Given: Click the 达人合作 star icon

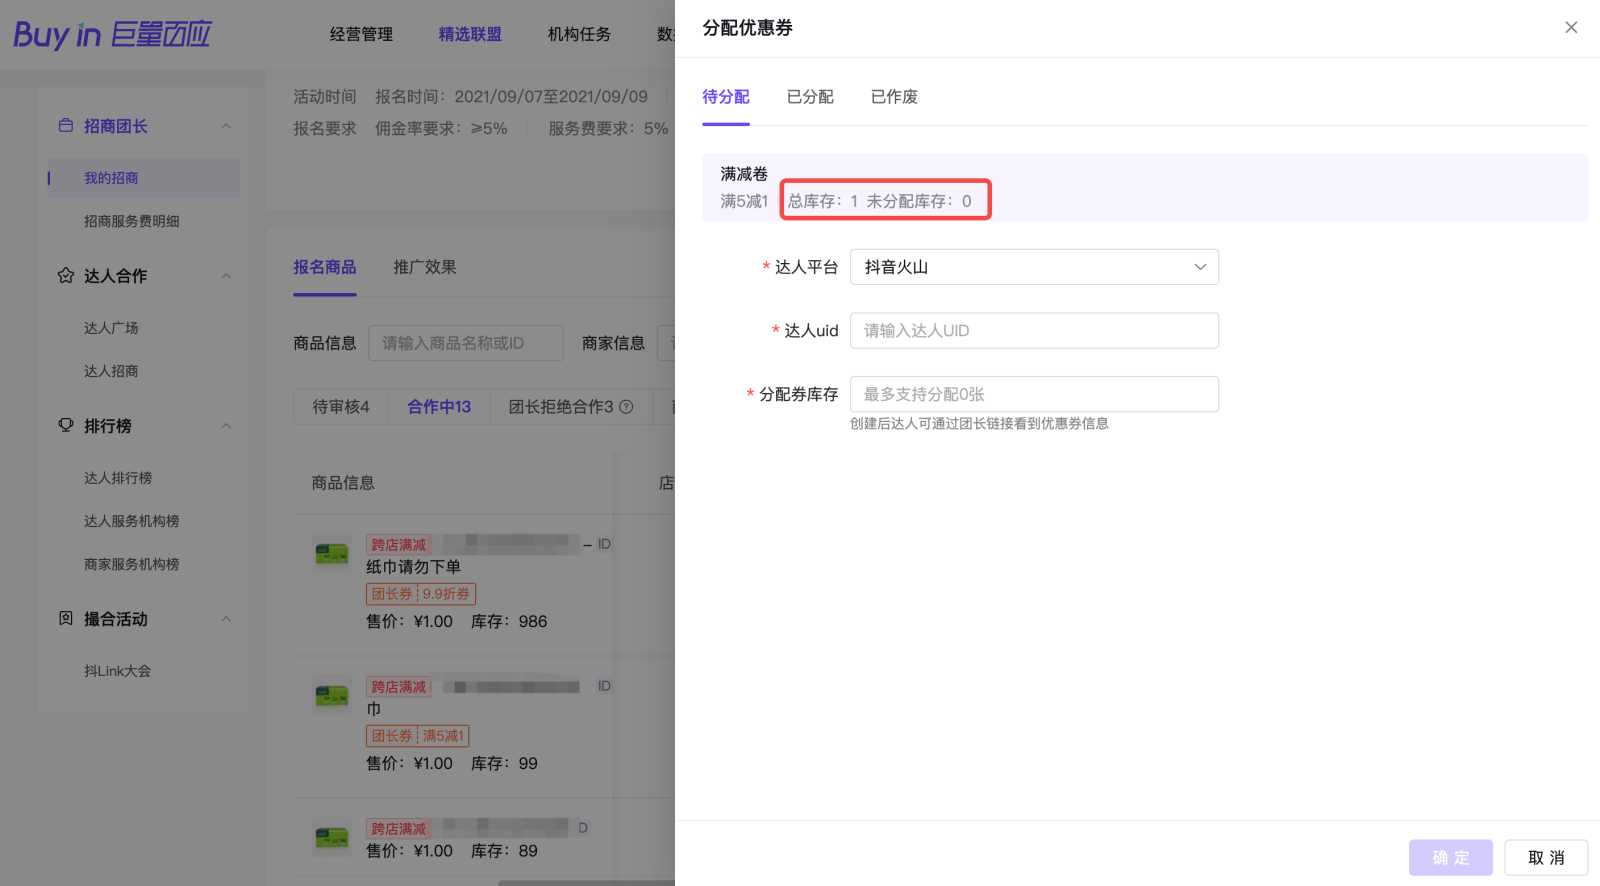Looking at the screenshot, I should click(x=66, y=275).
